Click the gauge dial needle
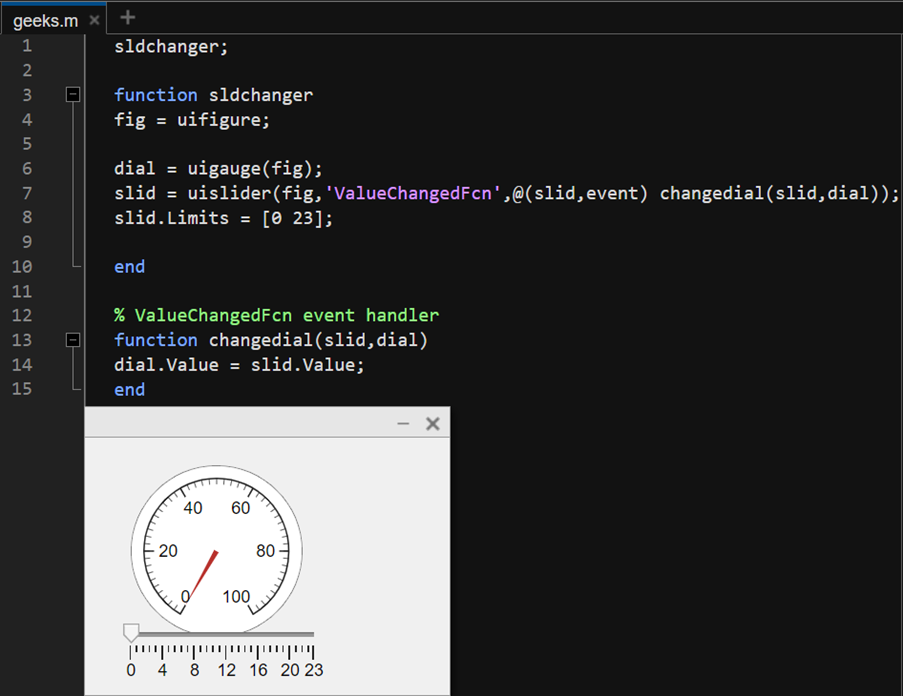This screenshot has height=696, width=903. (x=204, y=574)
